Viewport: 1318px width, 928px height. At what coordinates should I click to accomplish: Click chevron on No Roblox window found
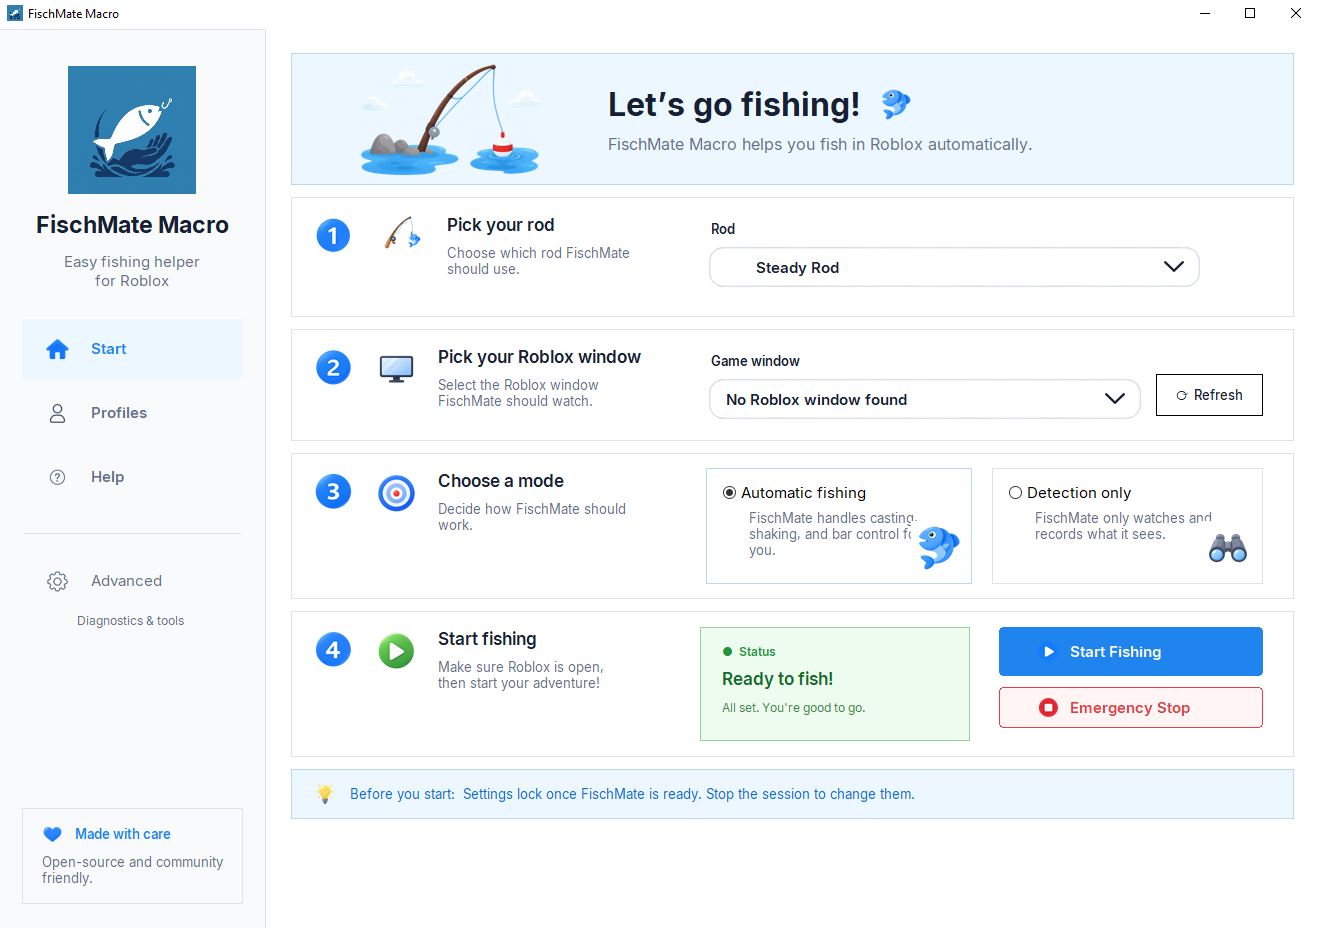[1115, 399]
